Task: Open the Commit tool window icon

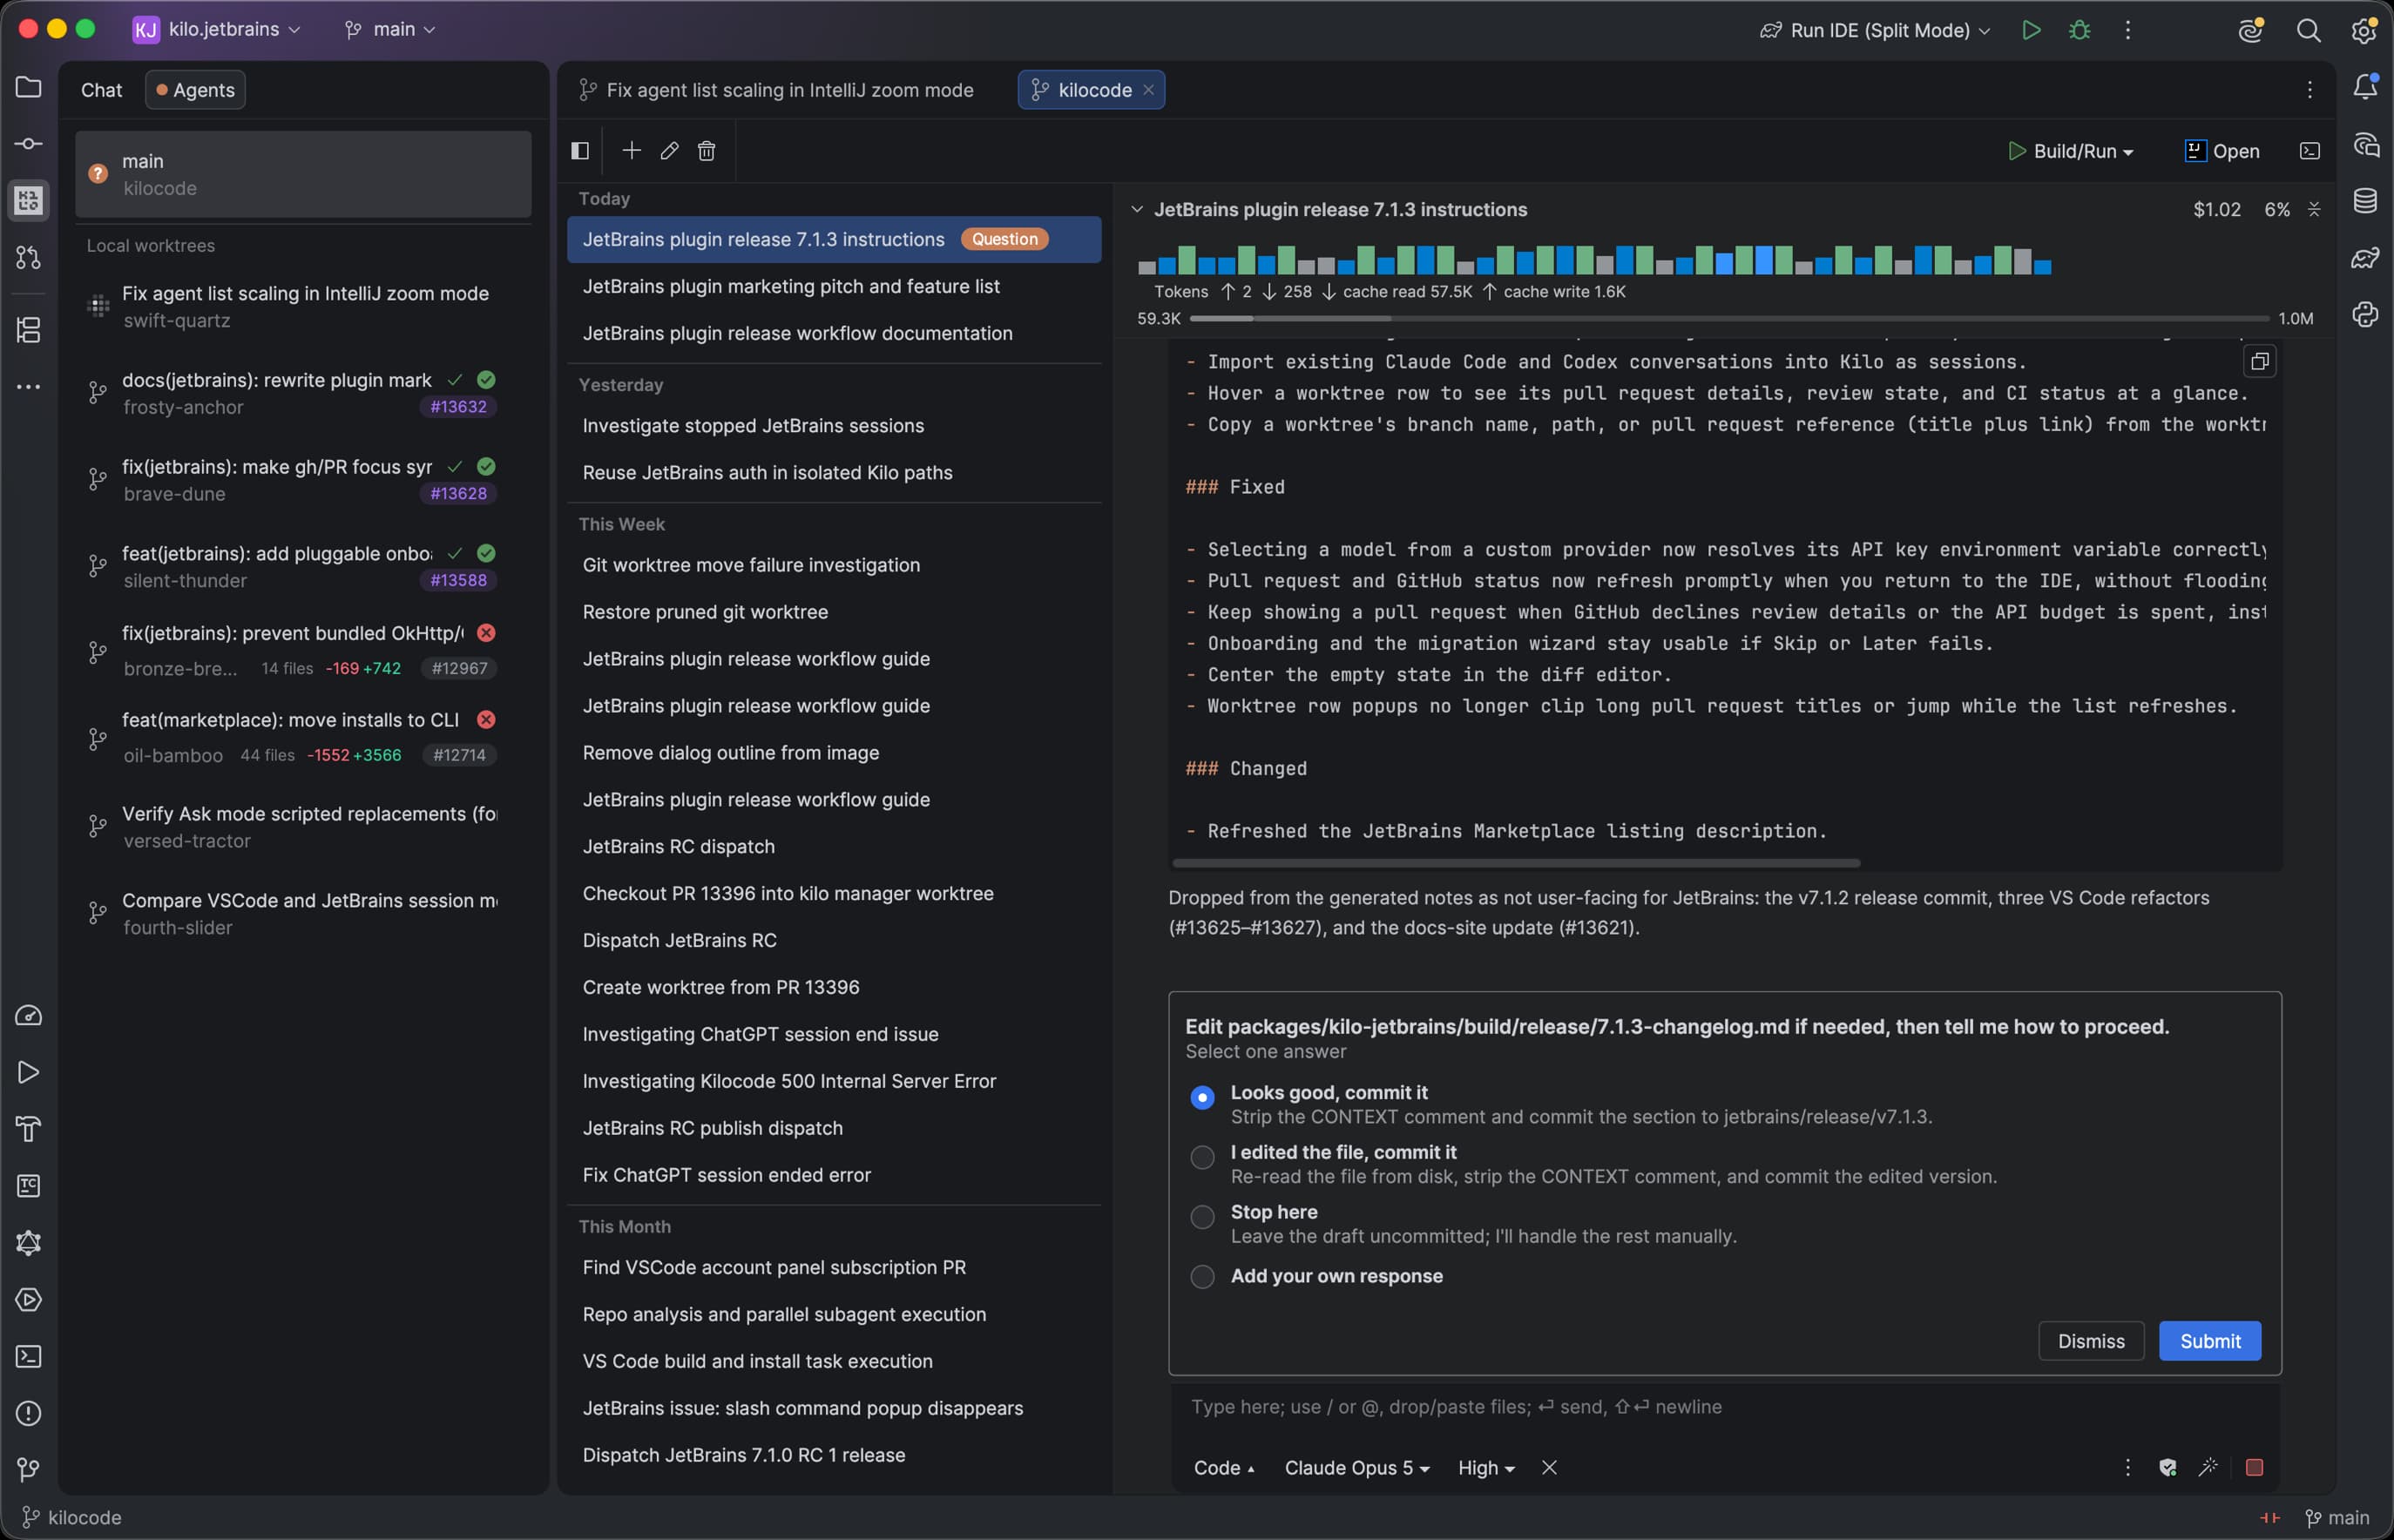Action: click(28, 144)
